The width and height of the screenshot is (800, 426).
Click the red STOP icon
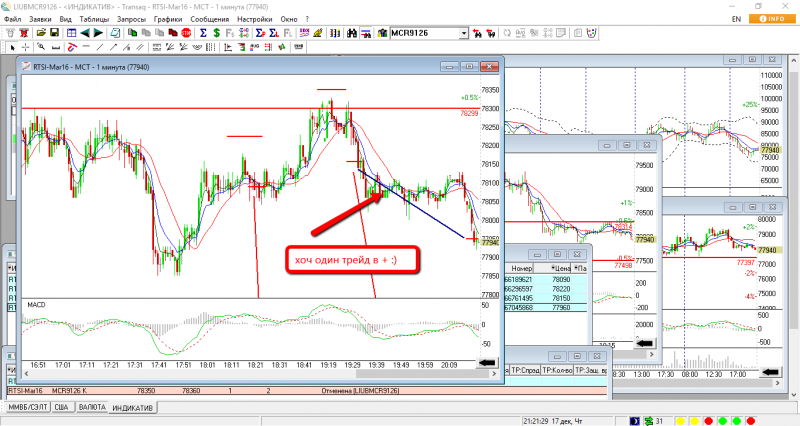(x=186, y=33)
